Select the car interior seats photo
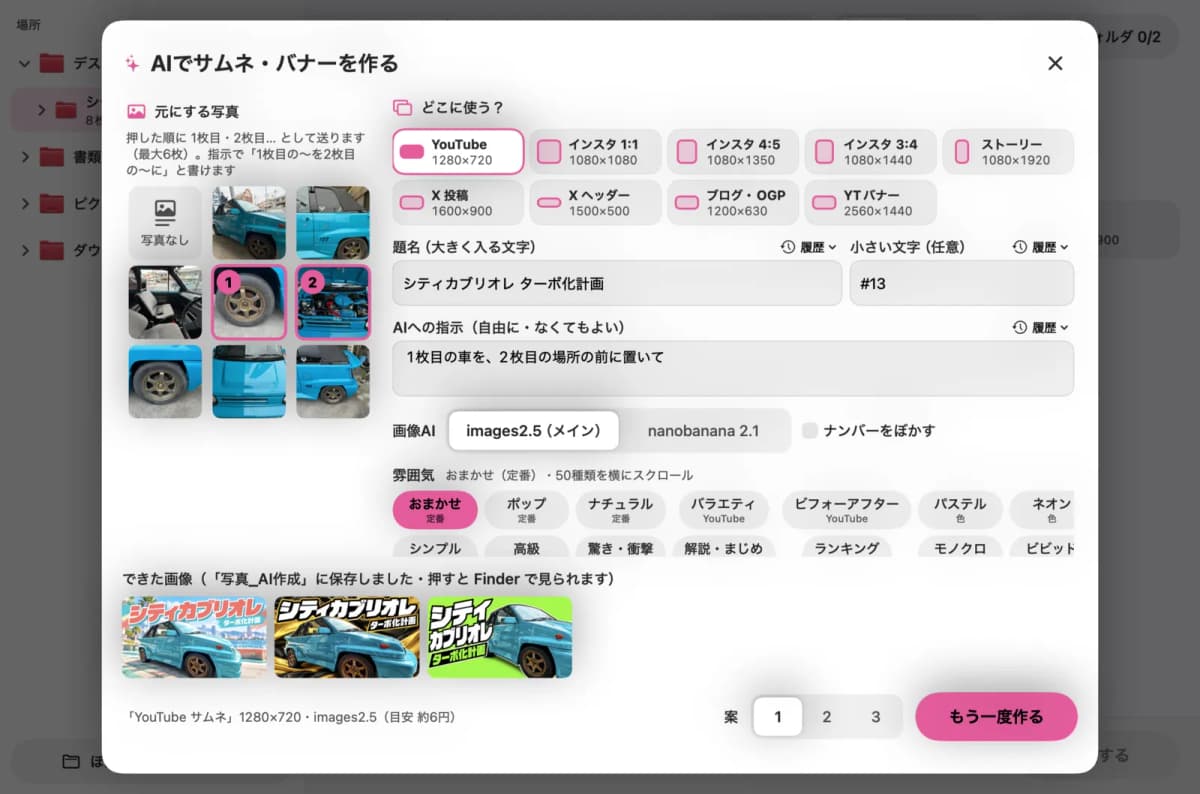The width and height of the screenshot is (1200, 794). [165, 302]
